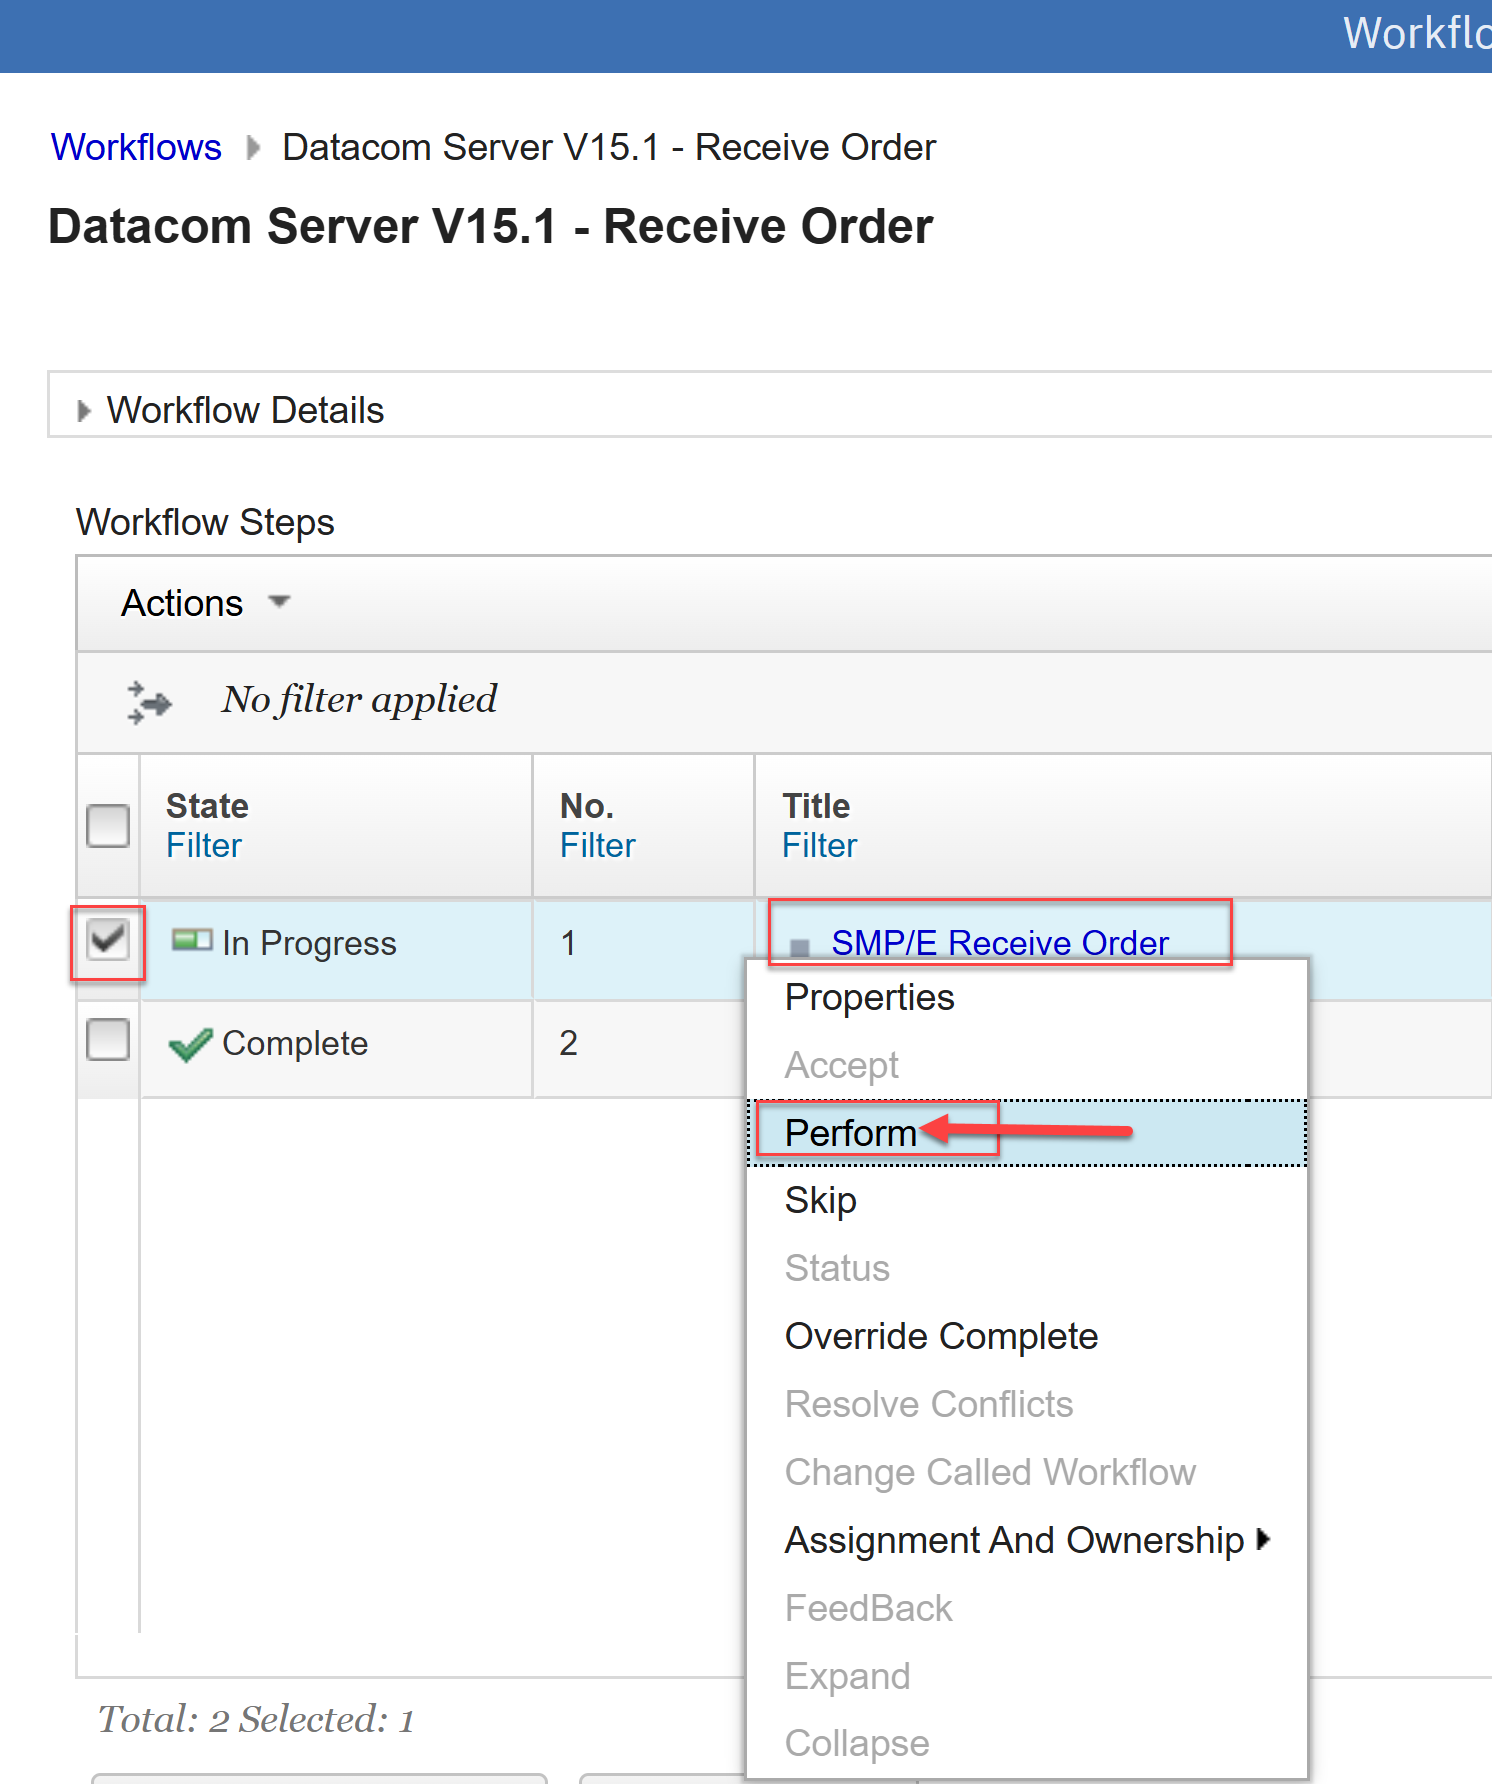
Task: Toggle the select-all header checkbox
Action: pyautogui.click(x=108, y=826)
